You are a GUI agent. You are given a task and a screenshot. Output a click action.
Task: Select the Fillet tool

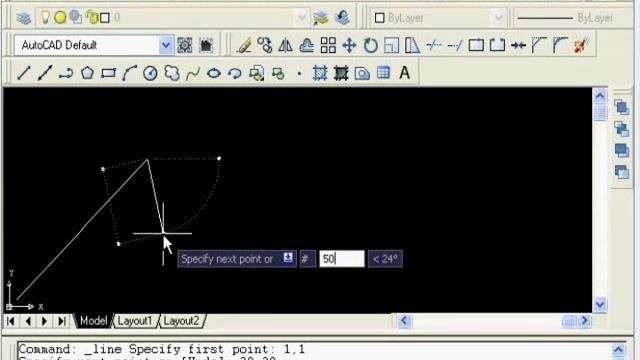click(560, 45)
